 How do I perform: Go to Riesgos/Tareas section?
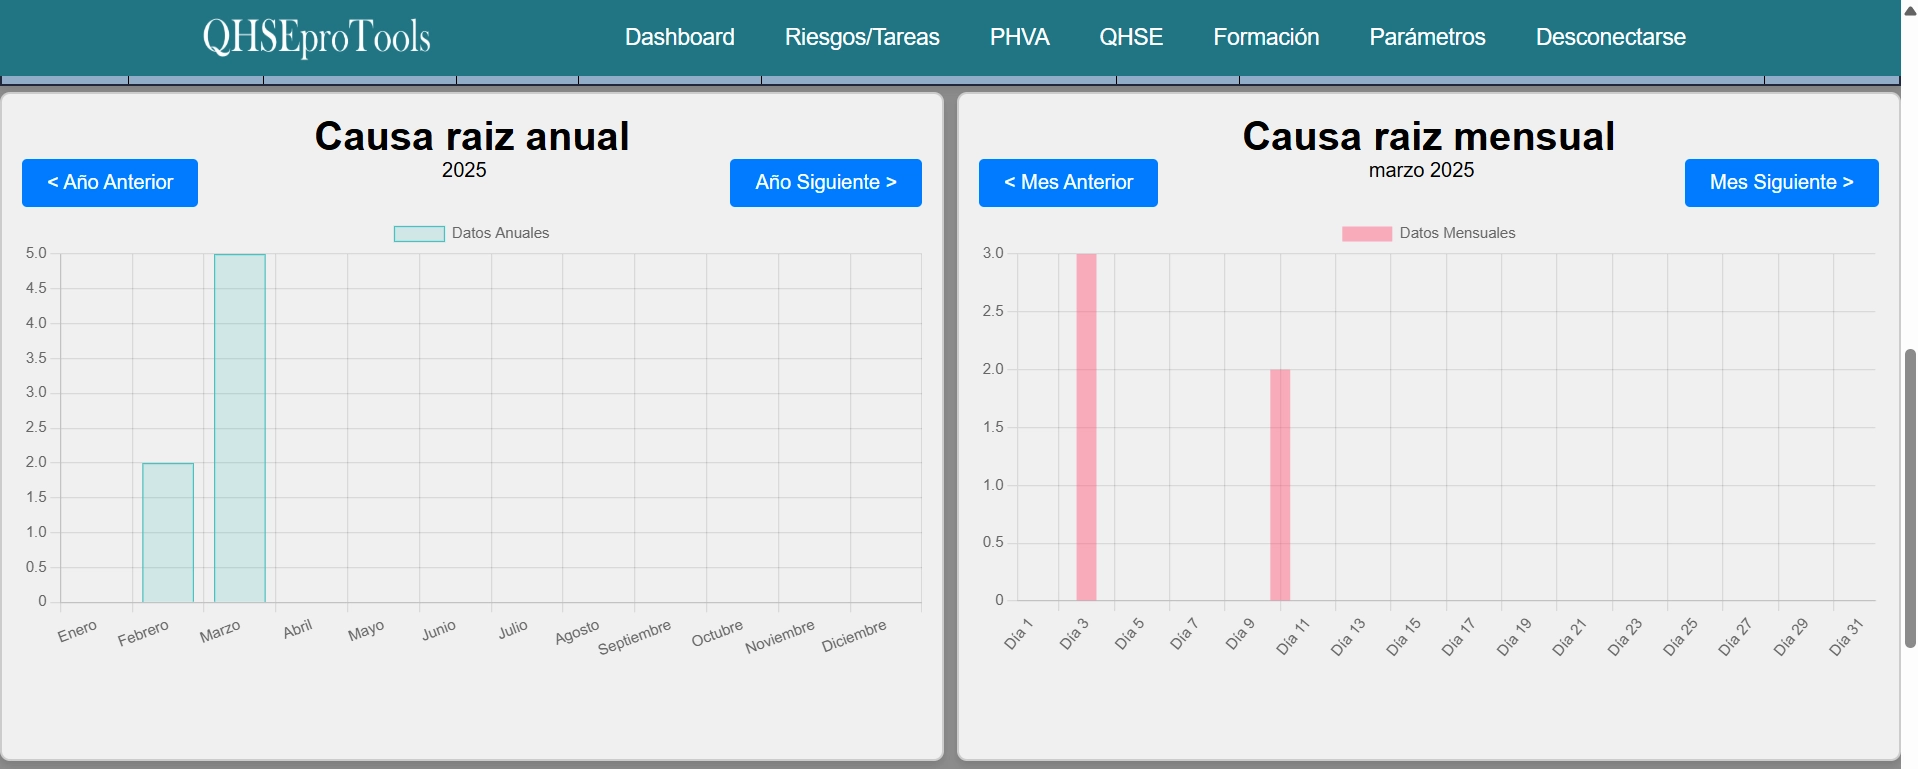coord(861,37)
